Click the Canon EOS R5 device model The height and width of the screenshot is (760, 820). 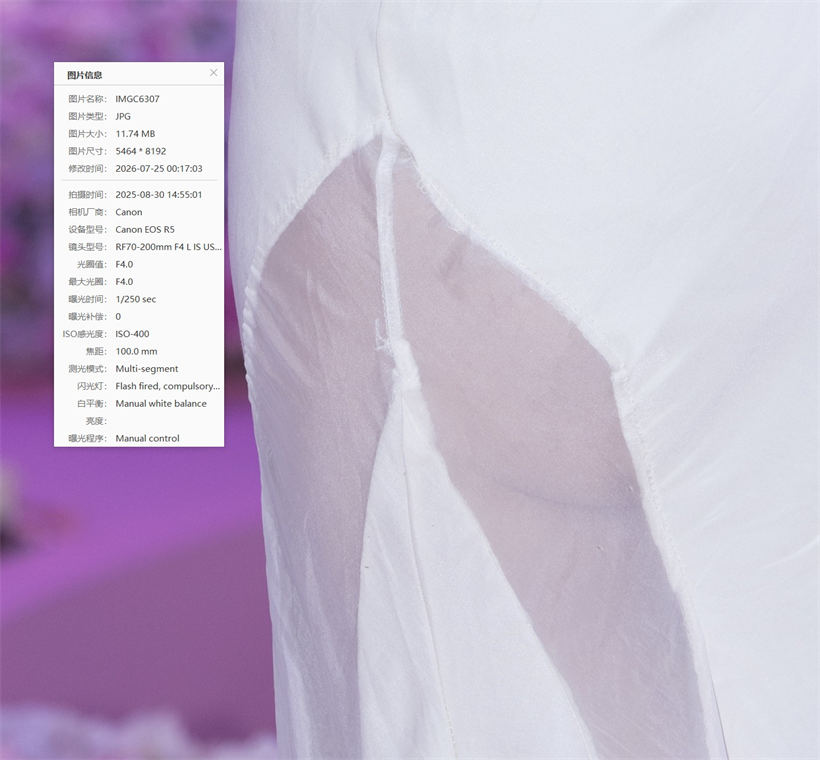[x=145, y=230]
